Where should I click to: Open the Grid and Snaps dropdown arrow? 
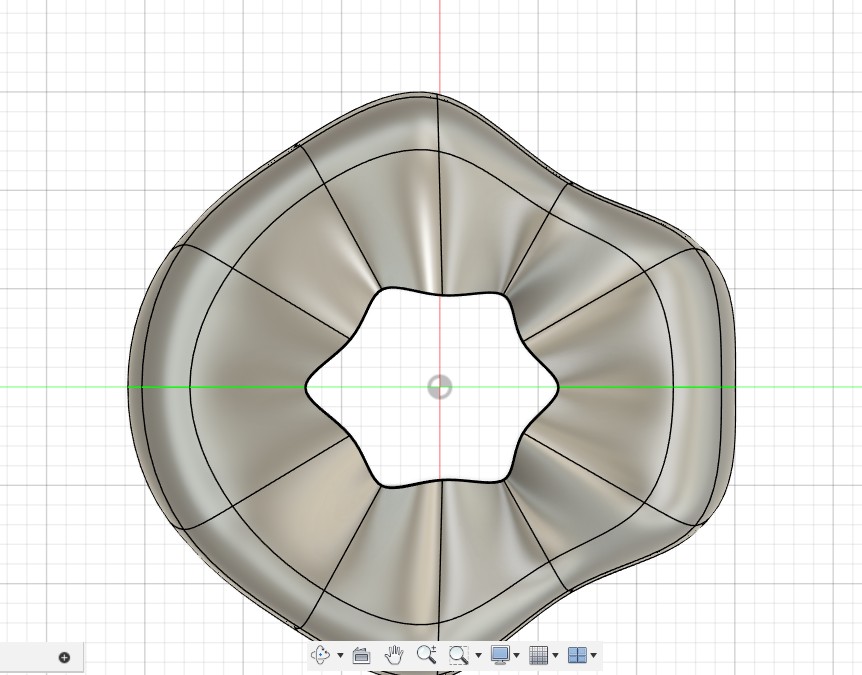click(555, 656)
